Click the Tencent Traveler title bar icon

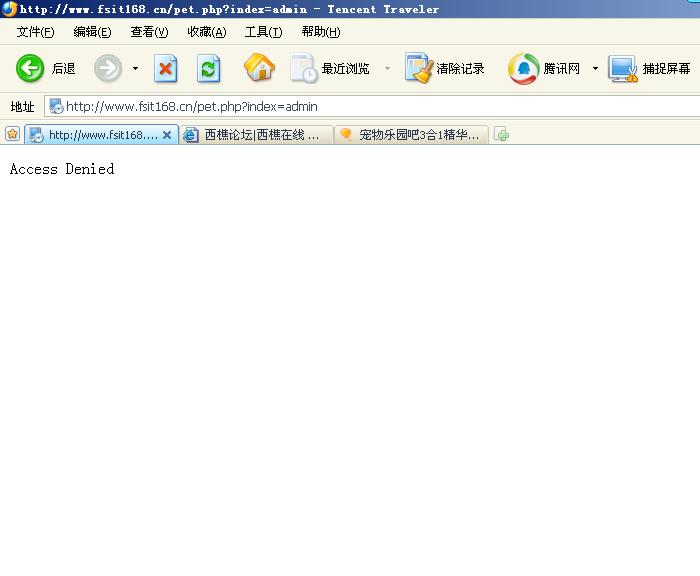9,9
